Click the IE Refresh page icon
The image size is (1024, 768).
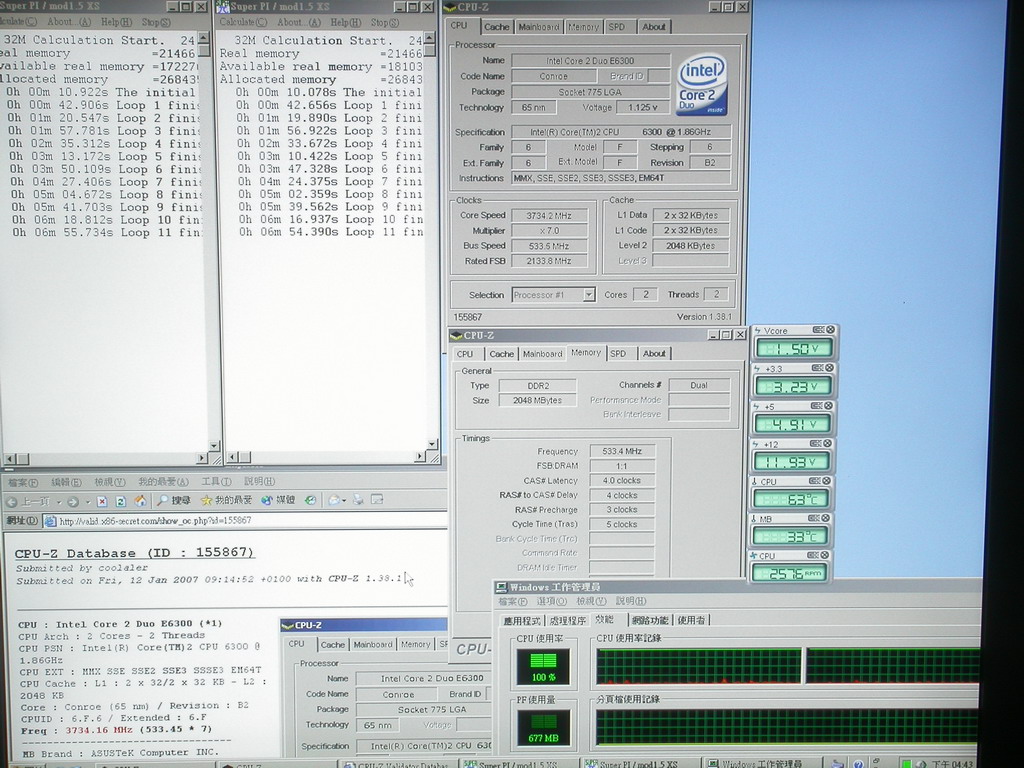[121, 502]
